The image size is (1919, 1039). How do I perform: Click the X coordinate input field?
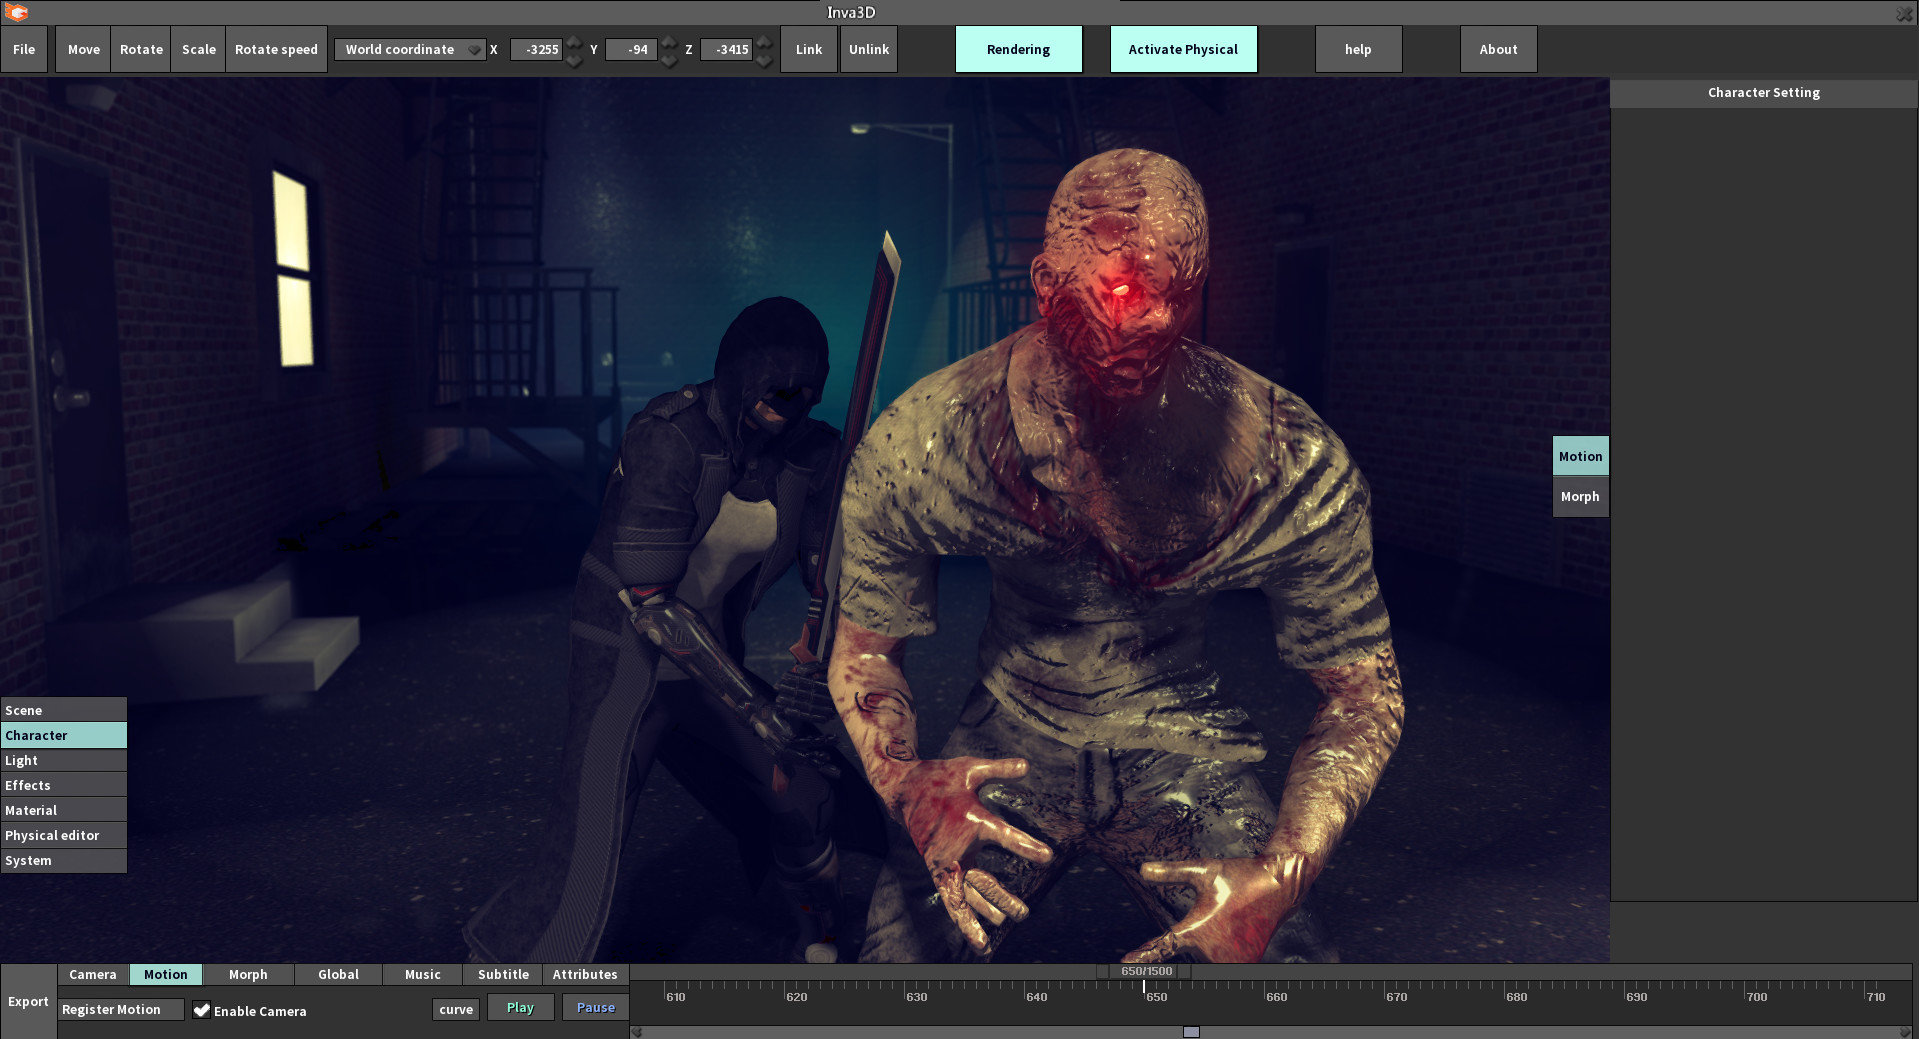(538, 48)
